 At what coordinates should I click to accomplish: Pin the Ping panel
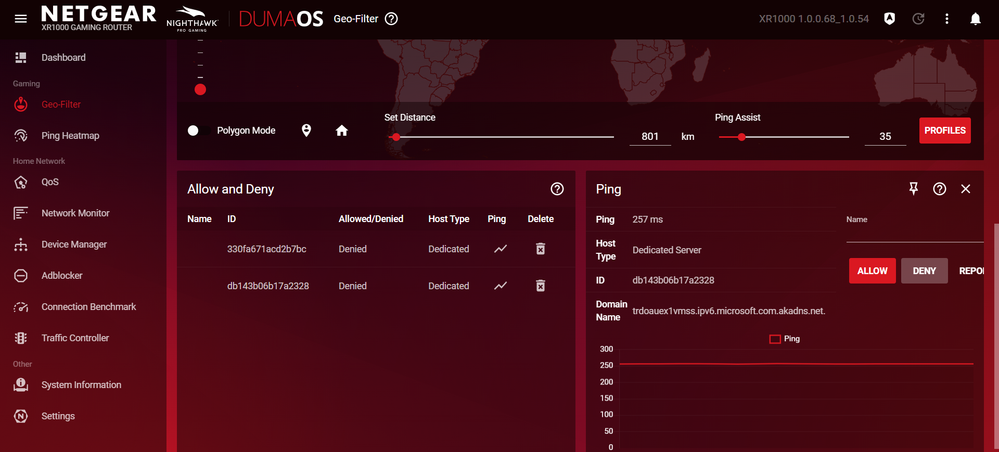(x=914, y=189)
